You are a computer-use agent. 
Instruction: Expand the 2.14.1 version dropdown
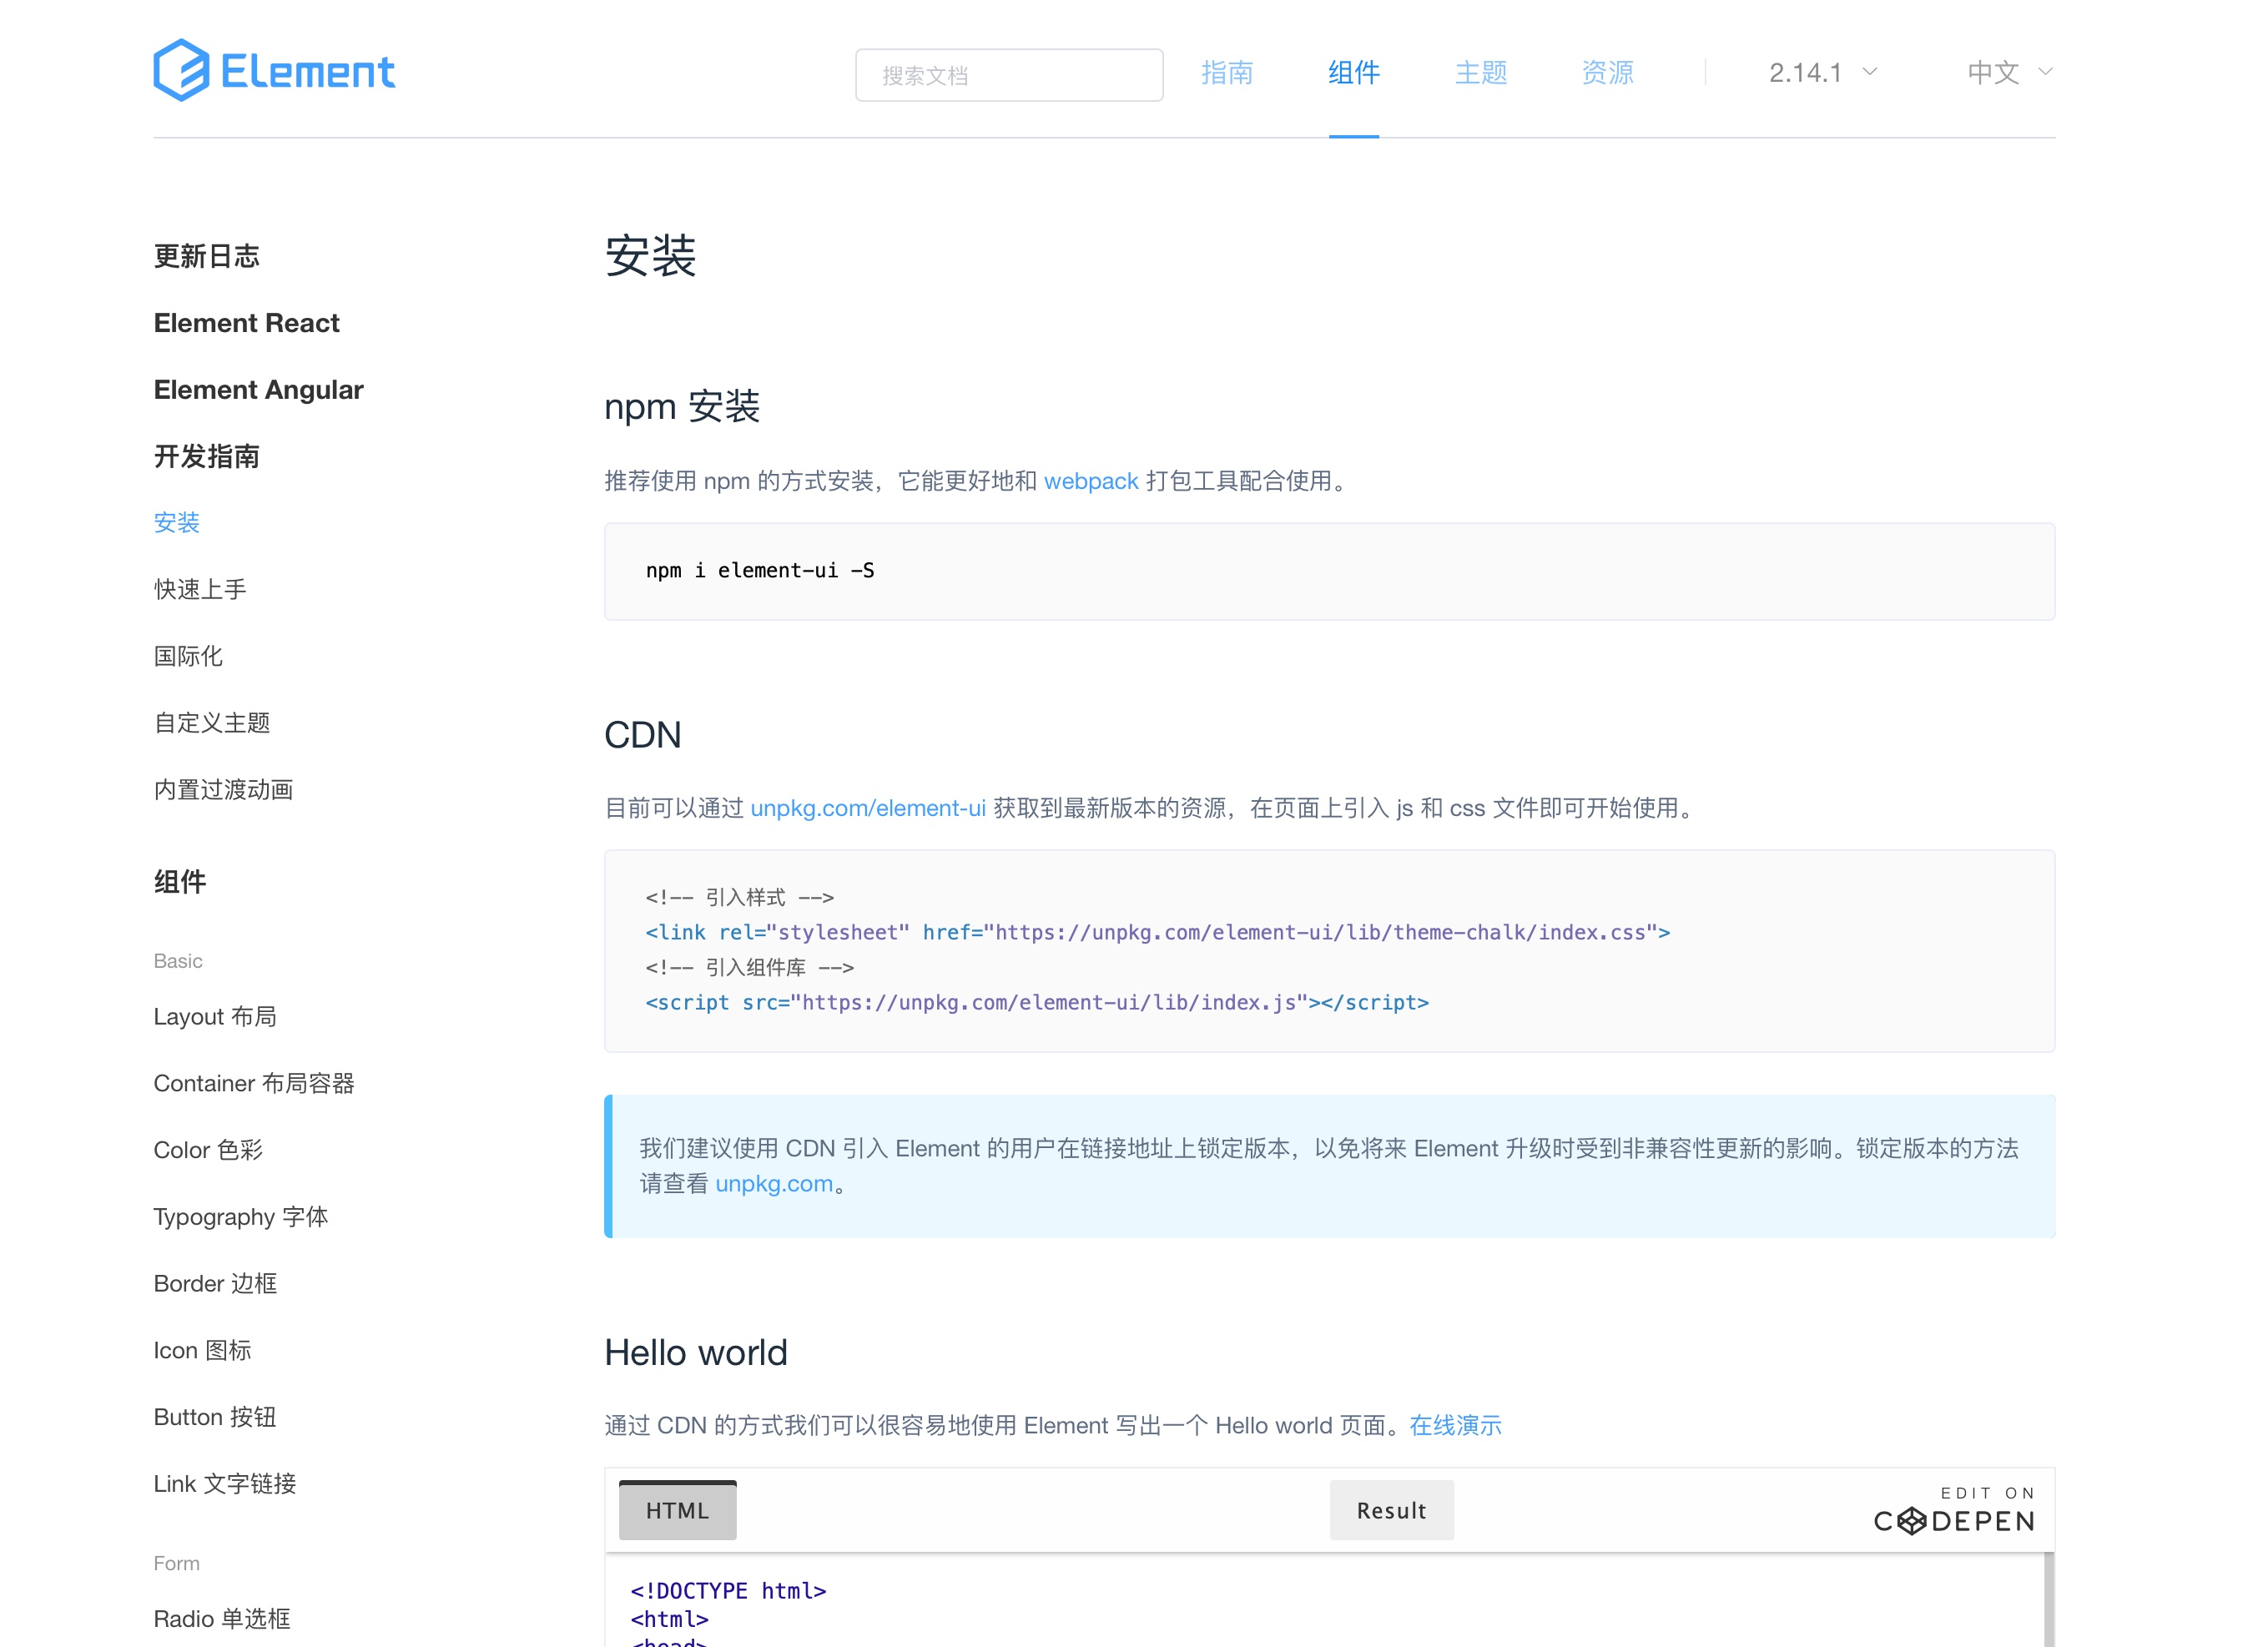pyautogui.click(x=1806, y=73)
